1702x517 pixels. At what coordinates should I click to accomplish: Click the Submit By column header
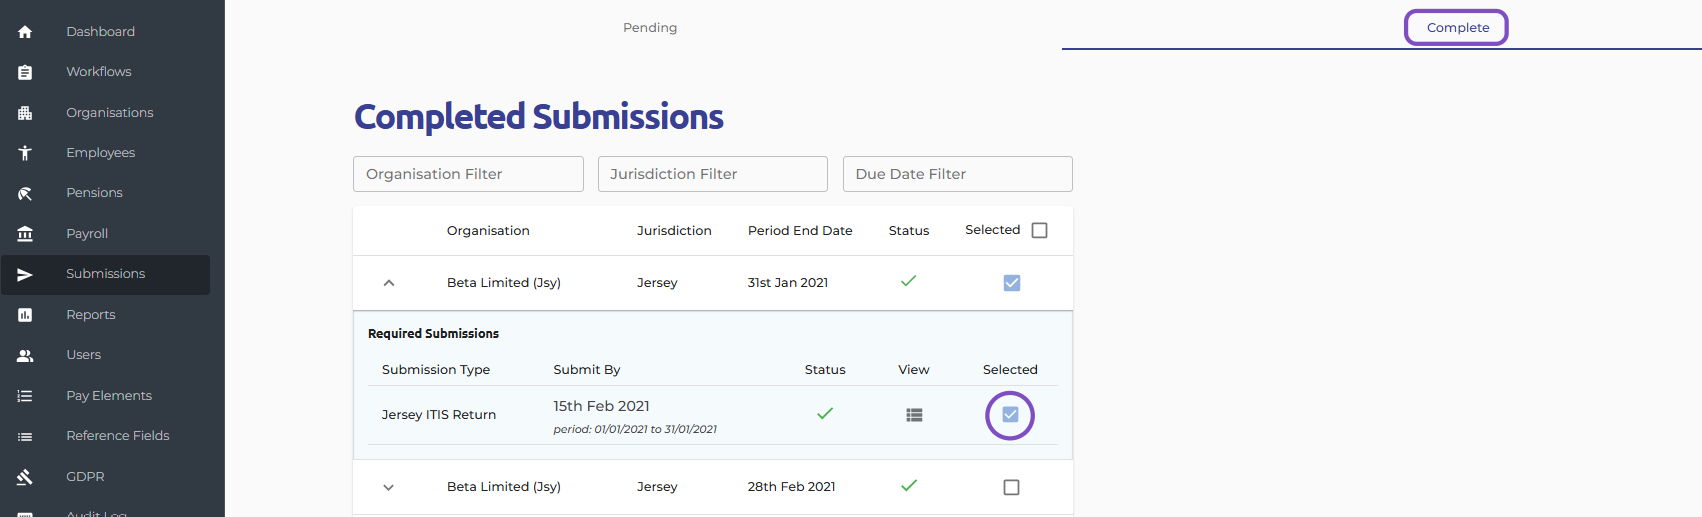(x=587, y=370)
